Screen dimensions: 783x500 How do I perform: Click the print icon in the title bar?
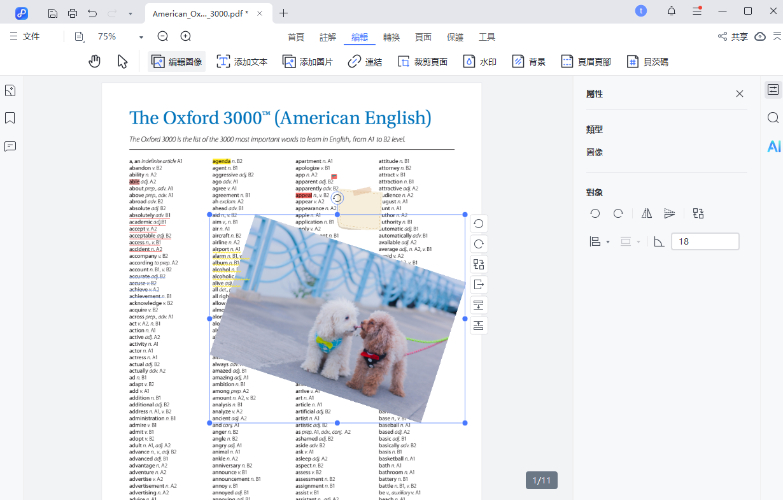click(72, 13)
